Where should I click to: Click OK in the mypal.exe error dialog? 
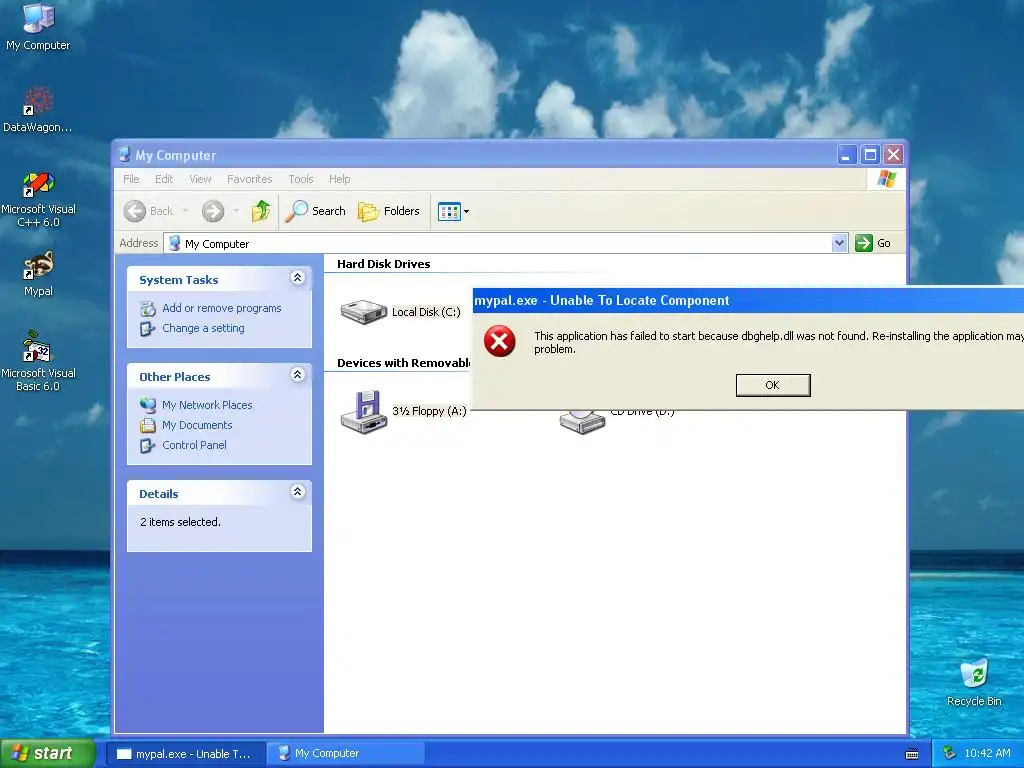click(773, 385)
